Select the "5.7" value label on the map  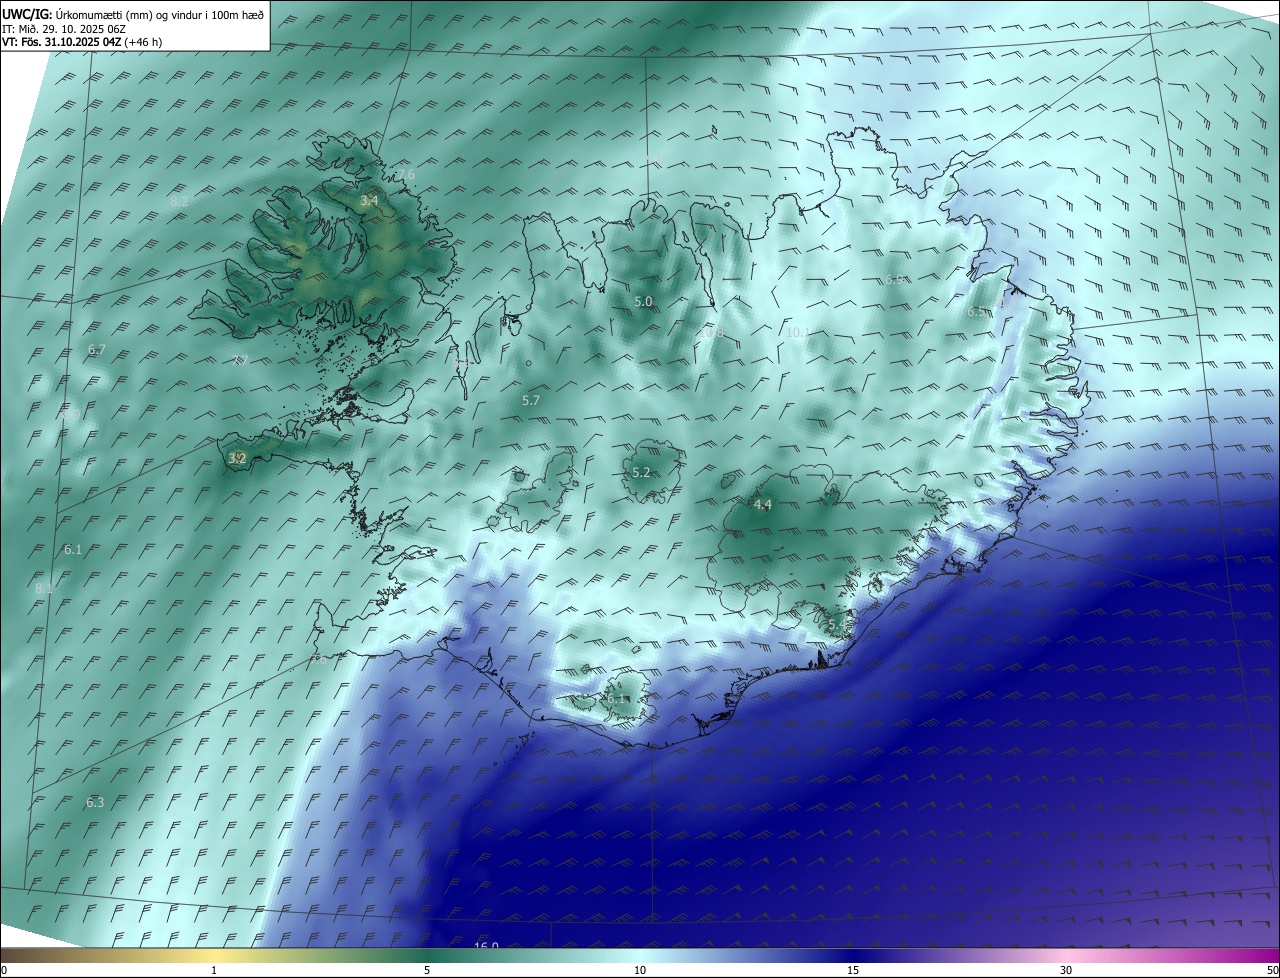pyautogui.click(x=531, y=400)
